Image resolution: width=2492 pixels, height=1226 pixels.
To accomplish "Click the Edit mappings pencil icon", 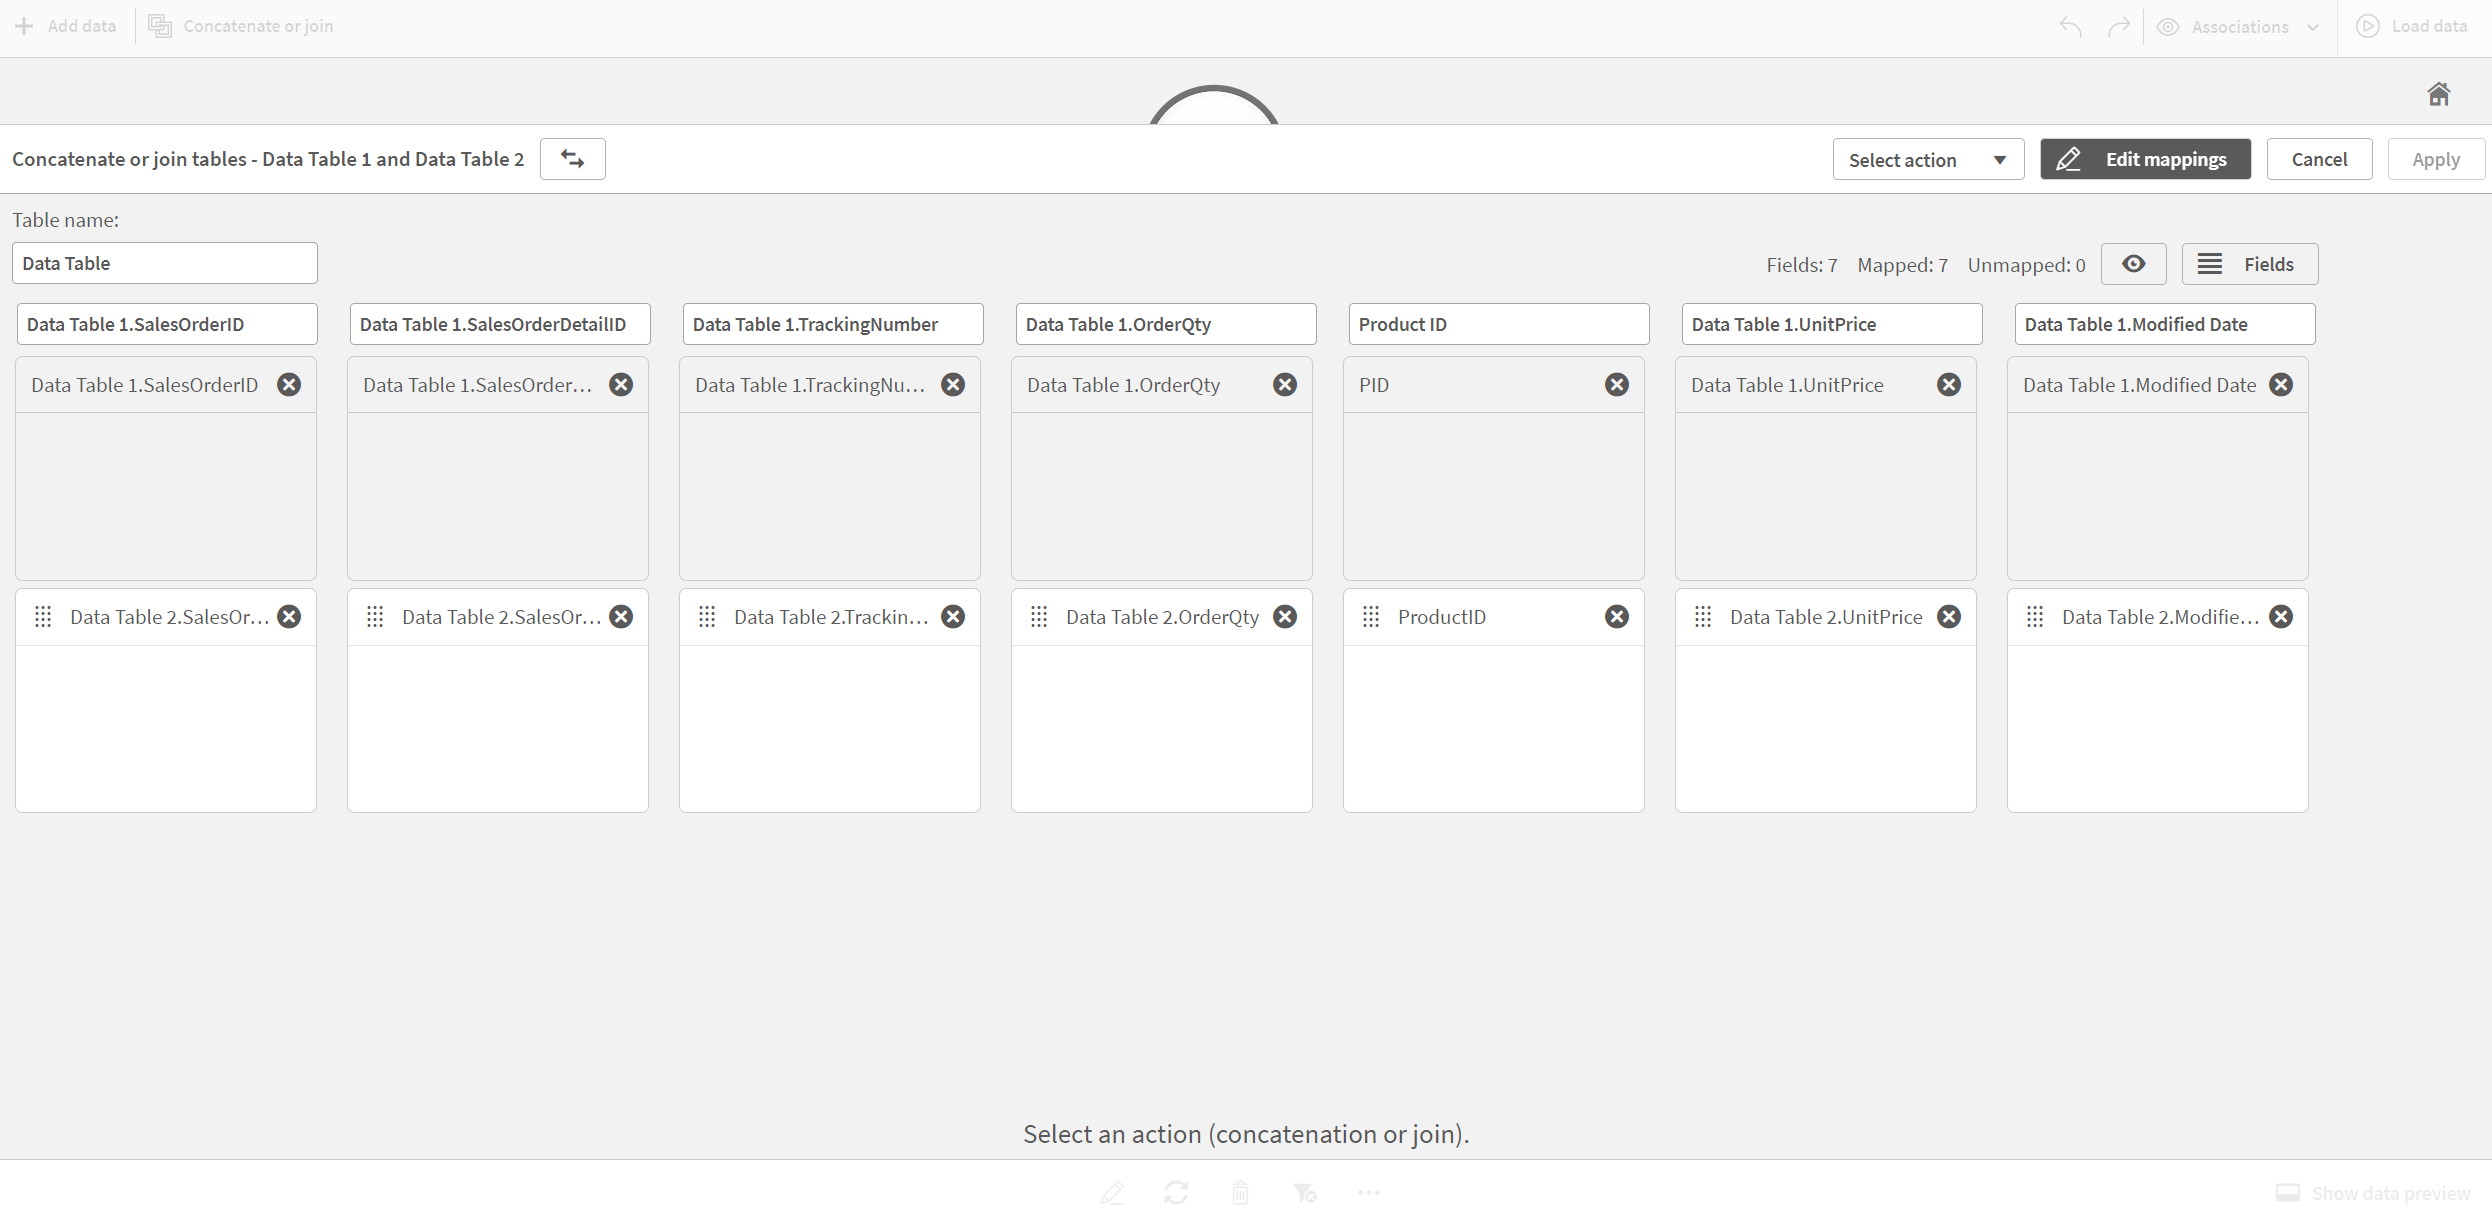I will click(2068, 157).
